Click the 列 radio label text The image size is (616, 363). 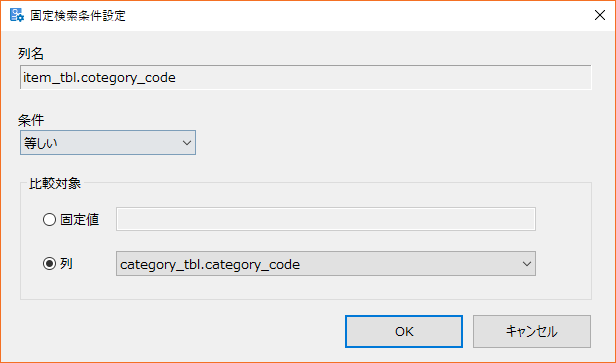[x=66, y=264]
